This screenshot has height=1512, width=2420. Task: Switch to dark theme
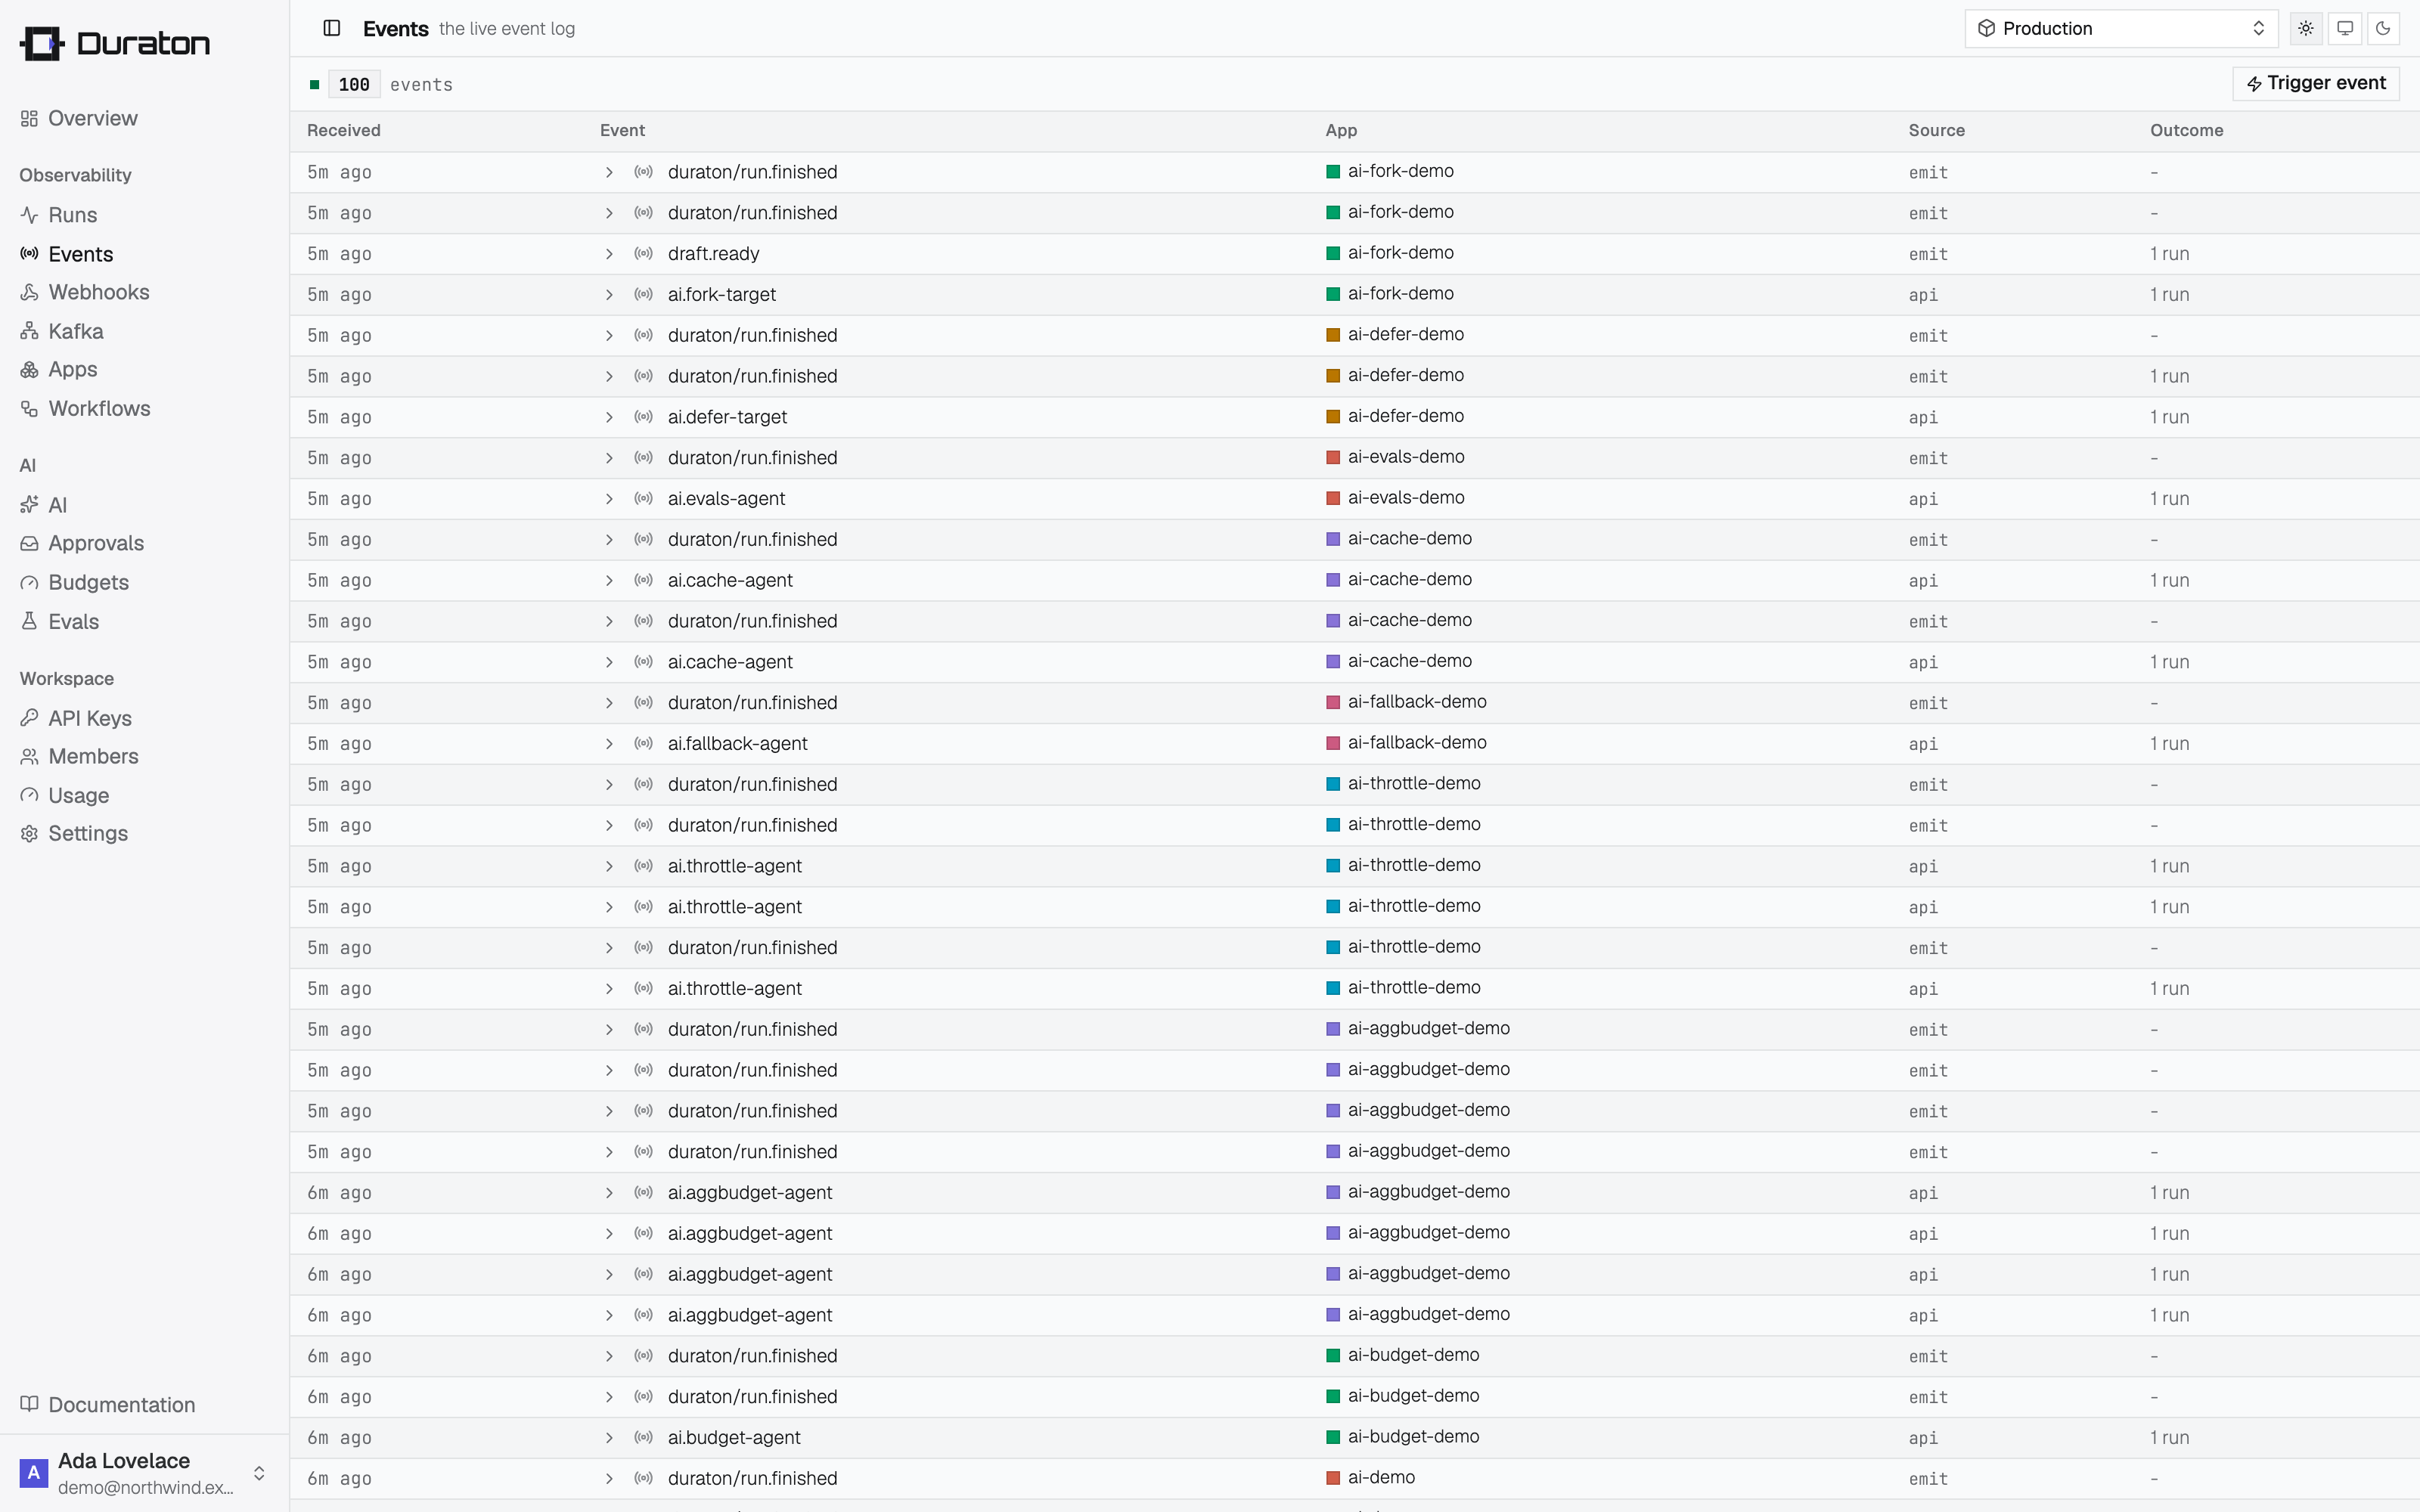[x=2383, y=28]
